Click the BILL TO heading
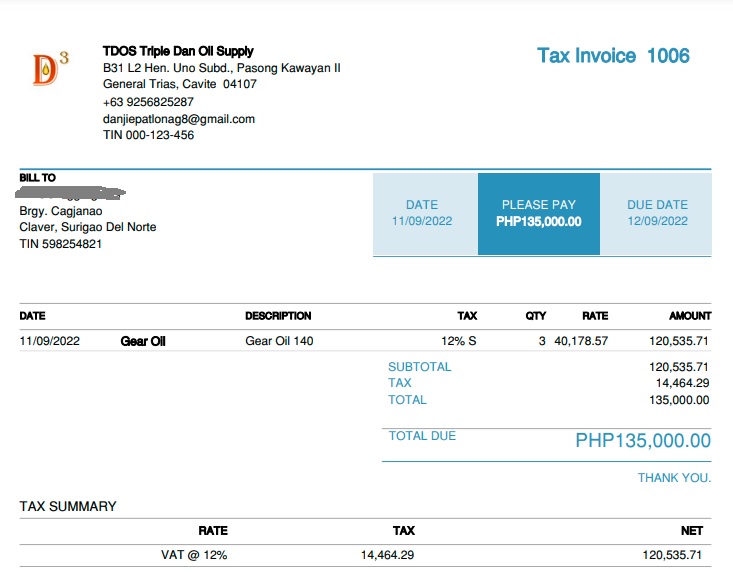 coord(38,178)
